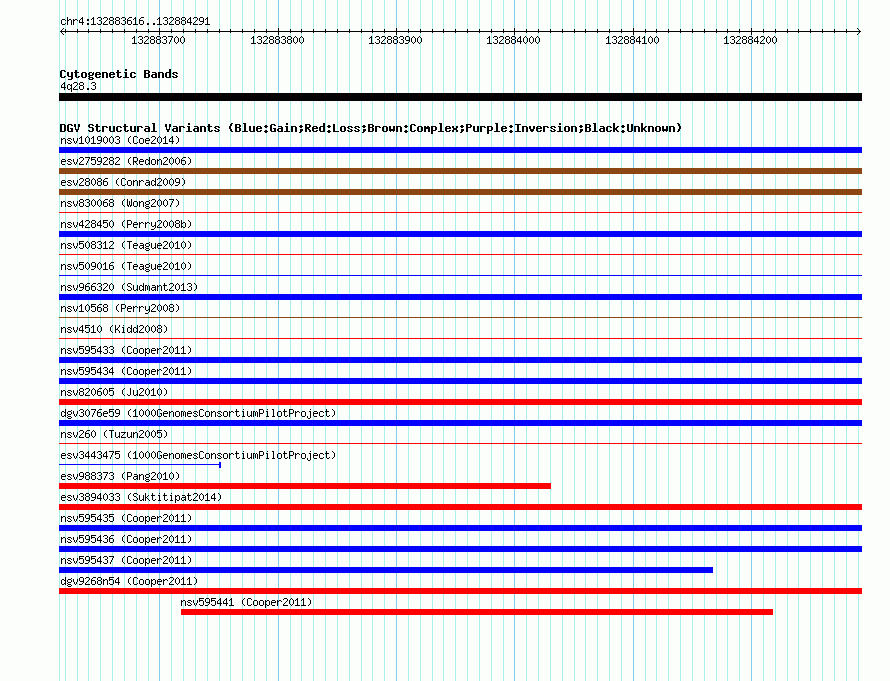
Task: Open the esv28086 (Conrad2009) label
Action: [123, 182]
